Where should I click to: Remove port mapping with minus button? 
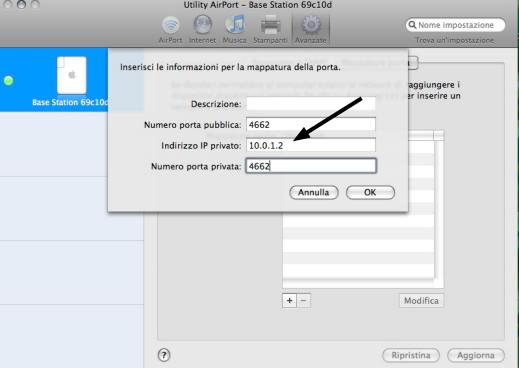coord(303,301)
